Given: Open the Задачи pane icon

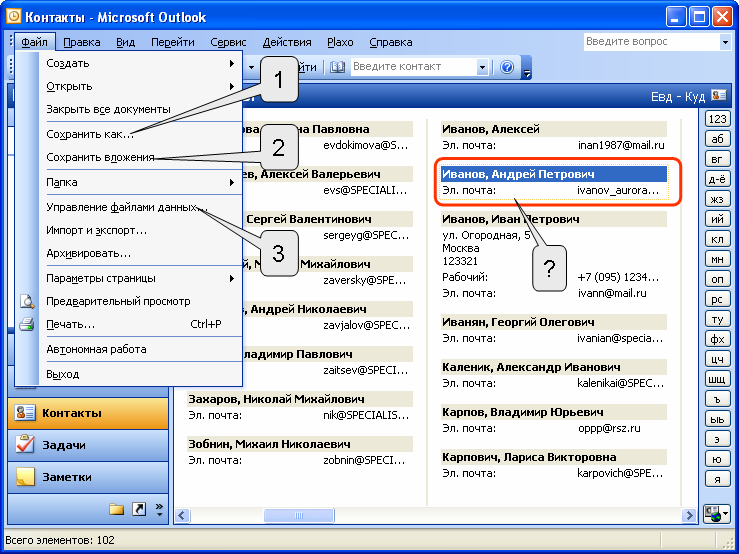Looking at the screenshot, I should (x=25, y=445).
